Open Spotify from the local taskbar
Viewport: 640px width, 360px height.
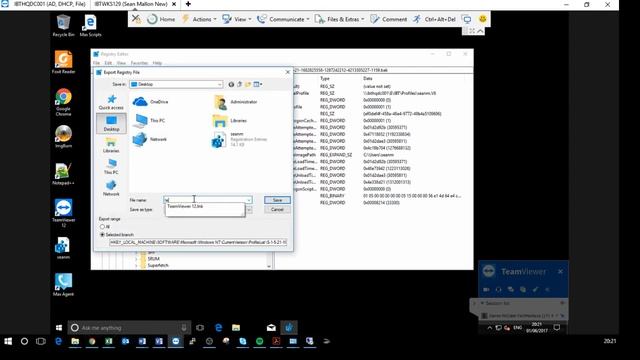click(260, 341)
